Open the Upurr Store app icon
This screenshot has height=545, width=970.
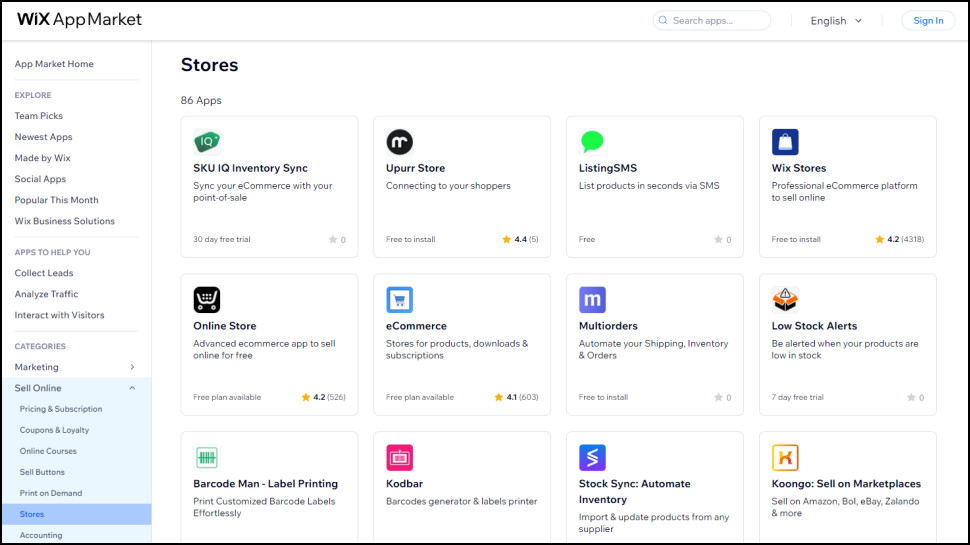point(399,142)
